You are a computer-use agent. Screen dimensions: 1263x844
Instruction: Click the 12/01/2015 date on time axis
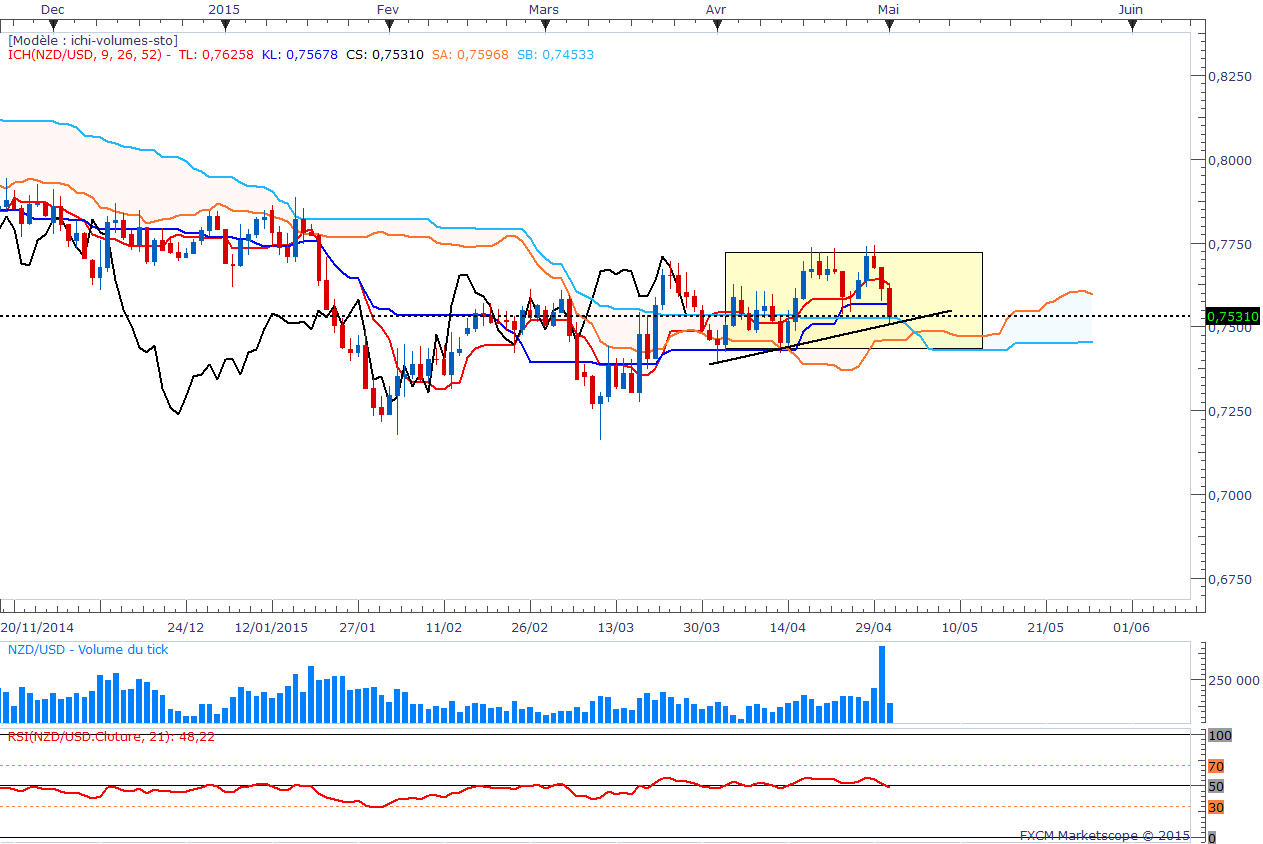click(x=271, y=627)
